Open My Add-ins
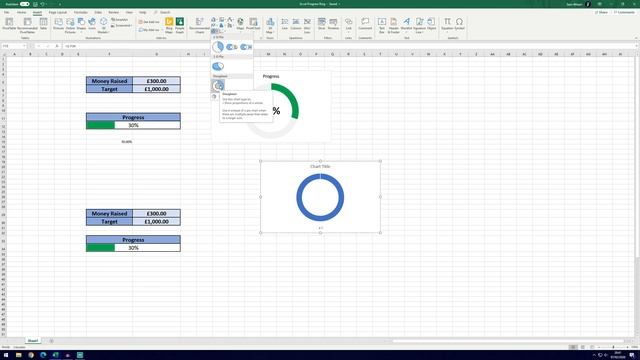The width and height of the screenshot is (640, 360). [149, 30]
